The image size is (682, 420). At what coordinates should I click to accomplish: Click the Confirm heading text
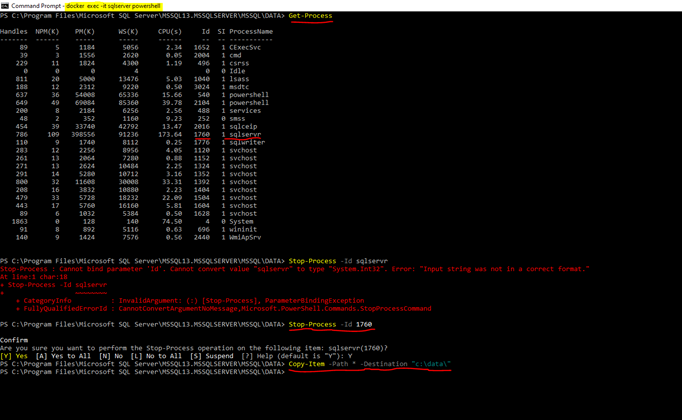tap(14, 340)
